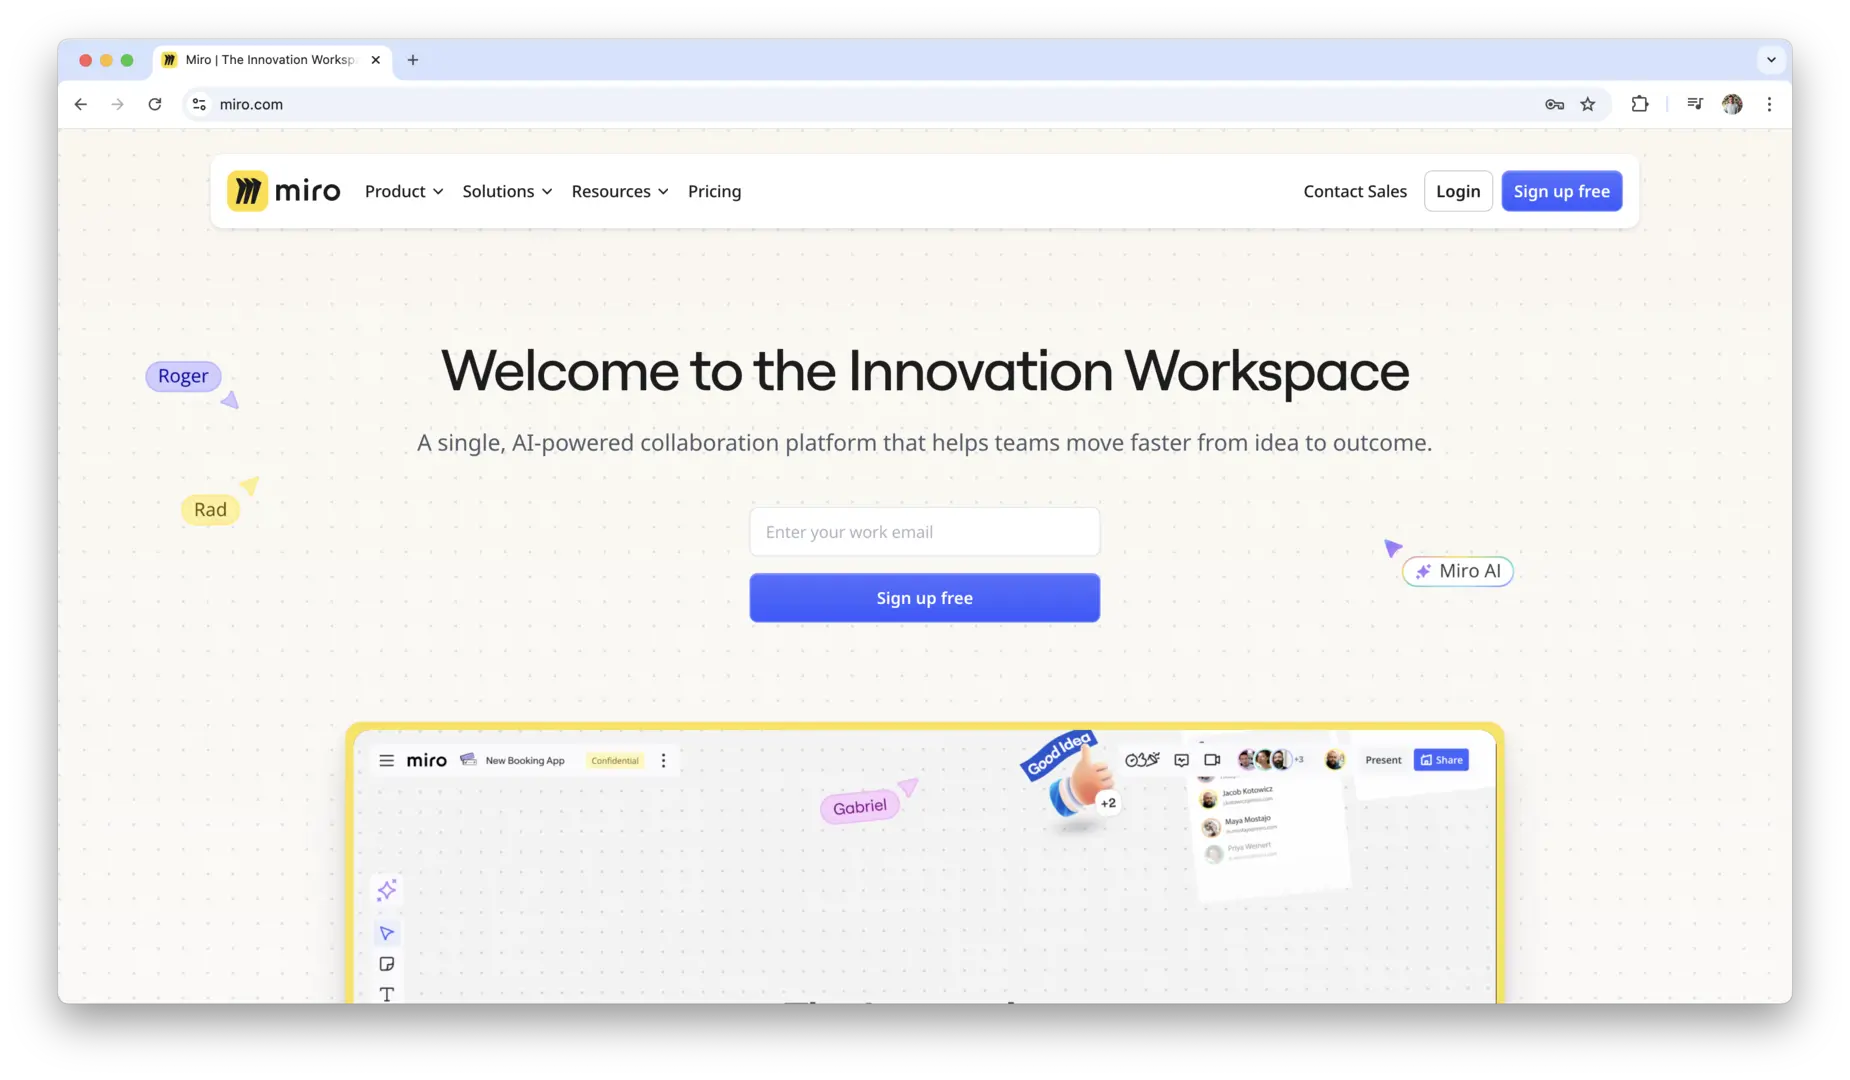Open the browser extensions puzzle icon
Screen dimensions: 1850x1080
click(1640, 104)
